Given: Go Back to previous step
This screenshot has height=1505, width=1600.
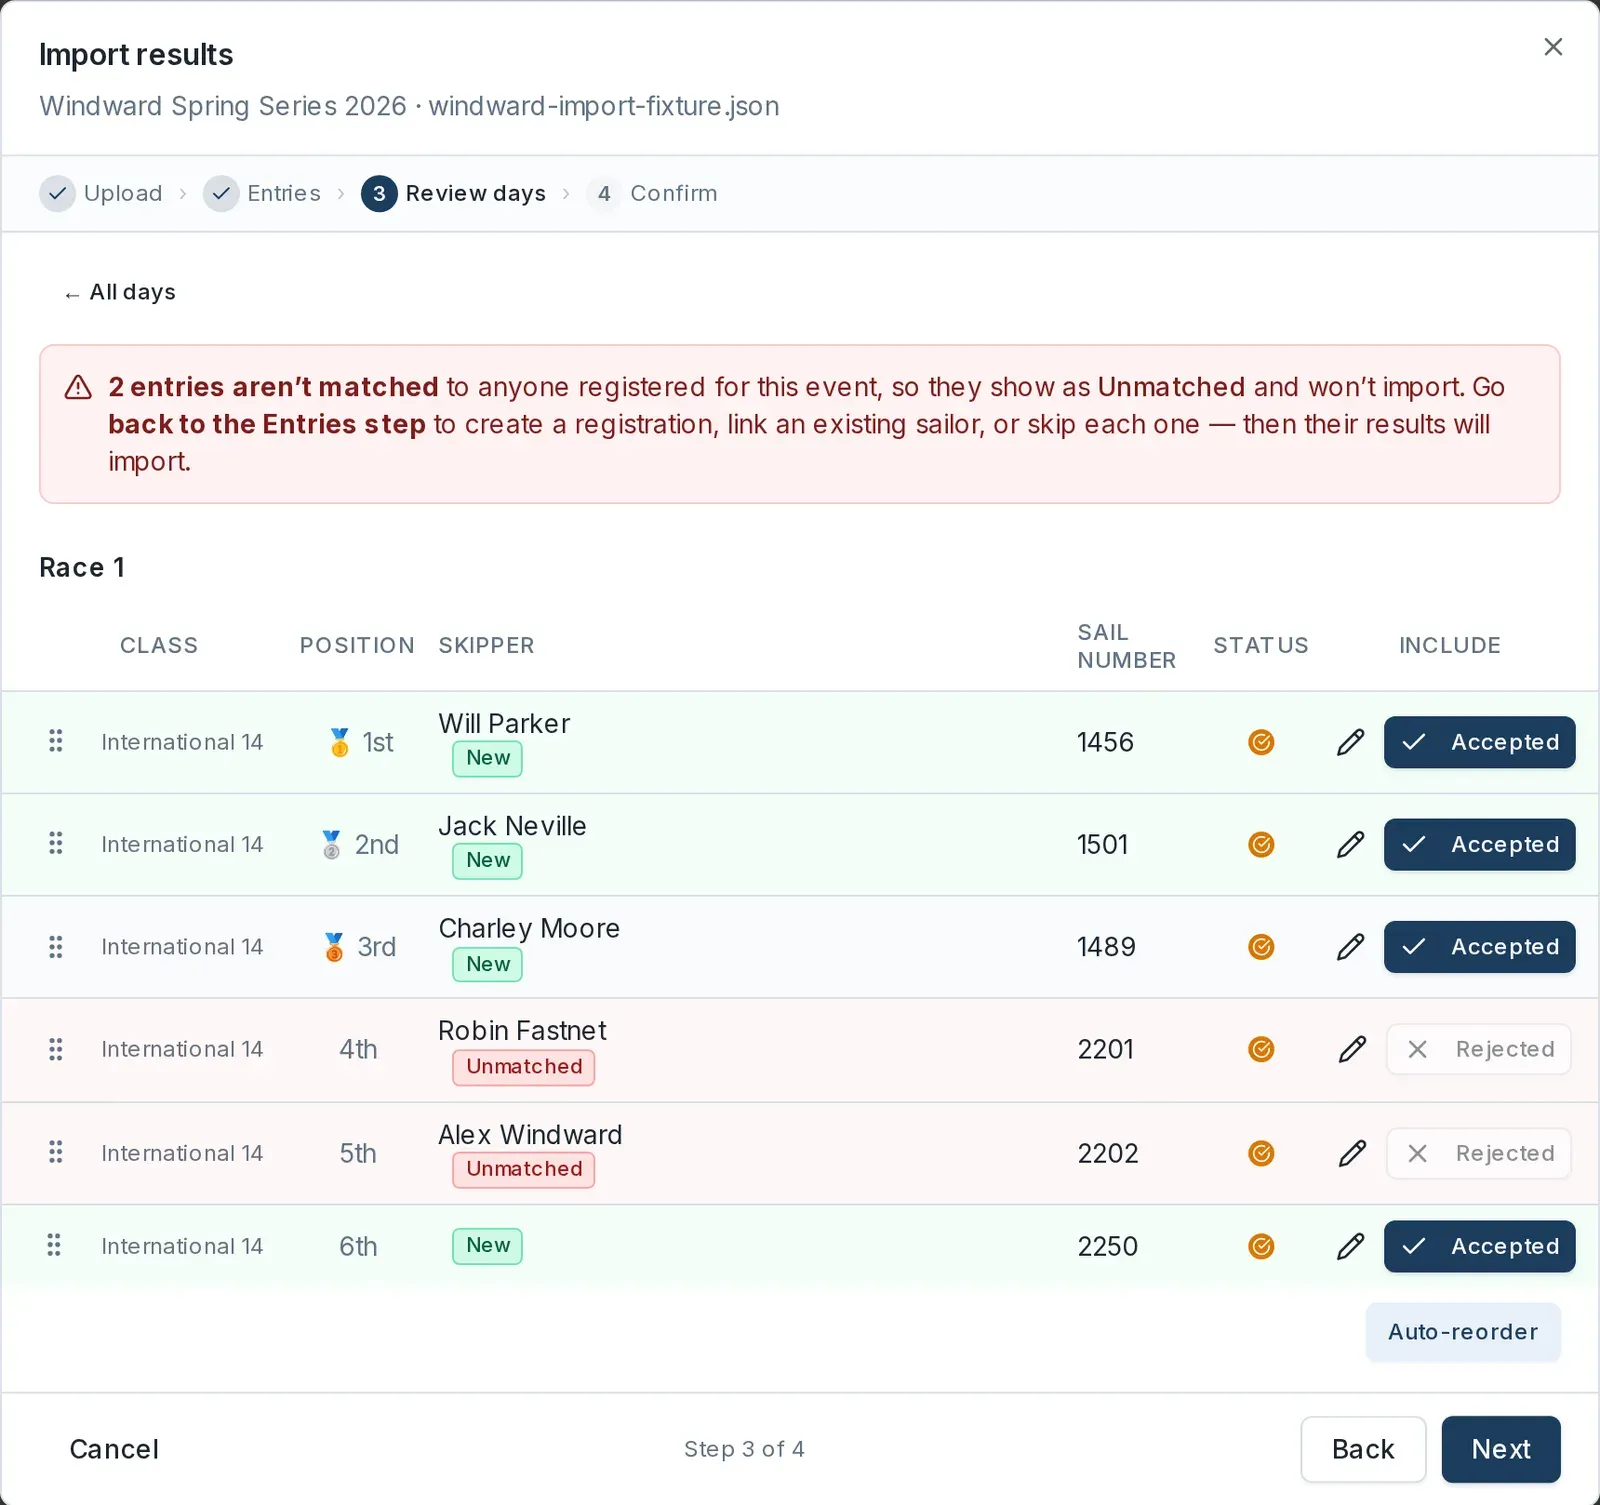Looking at the screenshot, I should click(x=1363, y=1449).
